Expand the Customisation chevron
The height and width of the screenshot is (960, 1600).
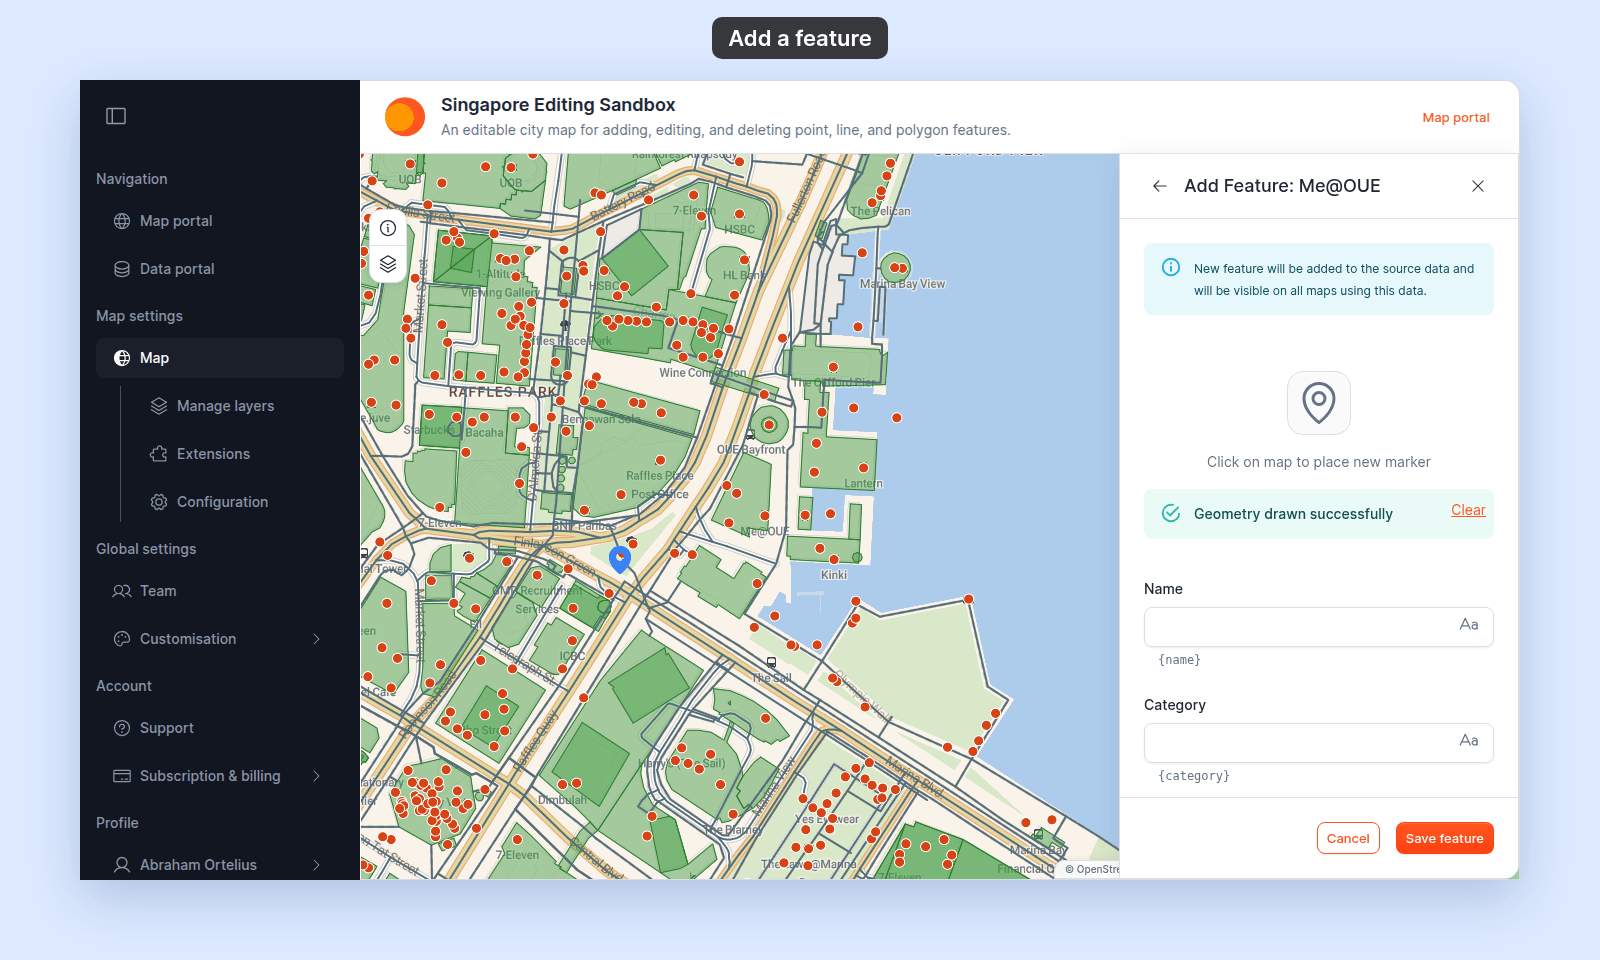pos(317,639)
